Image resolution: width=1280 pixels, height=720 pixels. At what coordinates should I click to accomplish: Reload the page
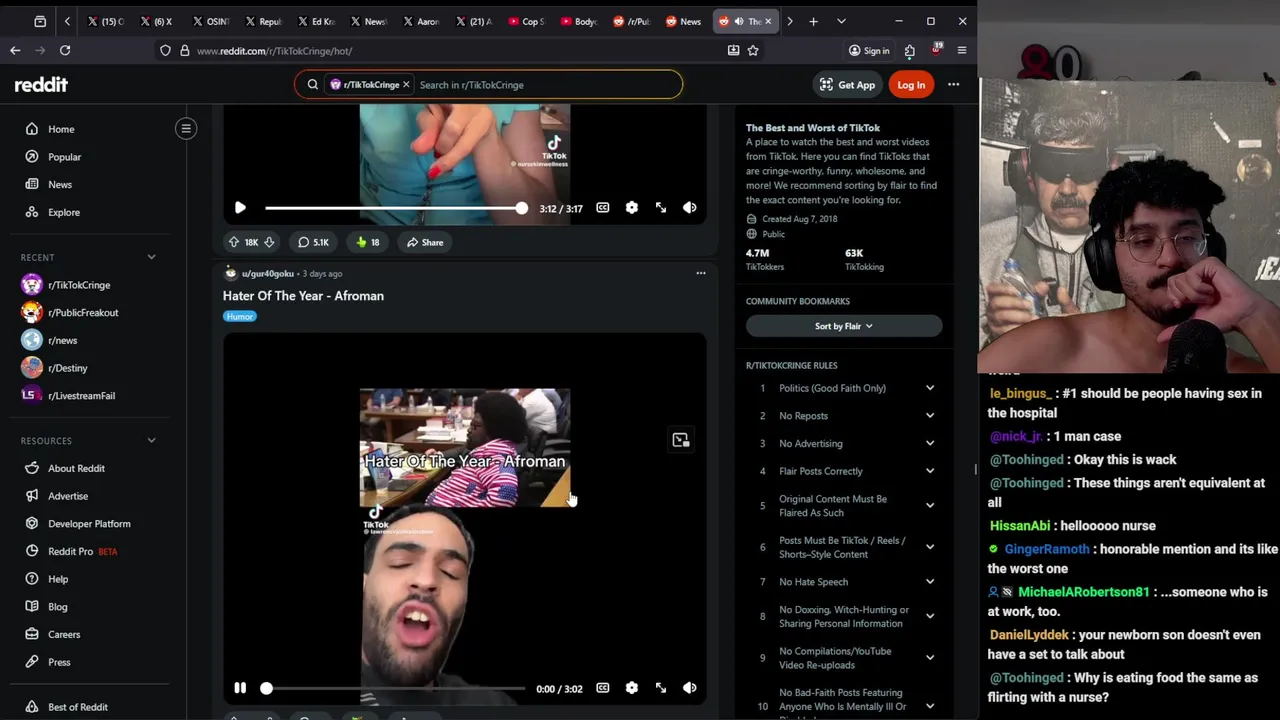pyautogui.click(x=65, y=50)
